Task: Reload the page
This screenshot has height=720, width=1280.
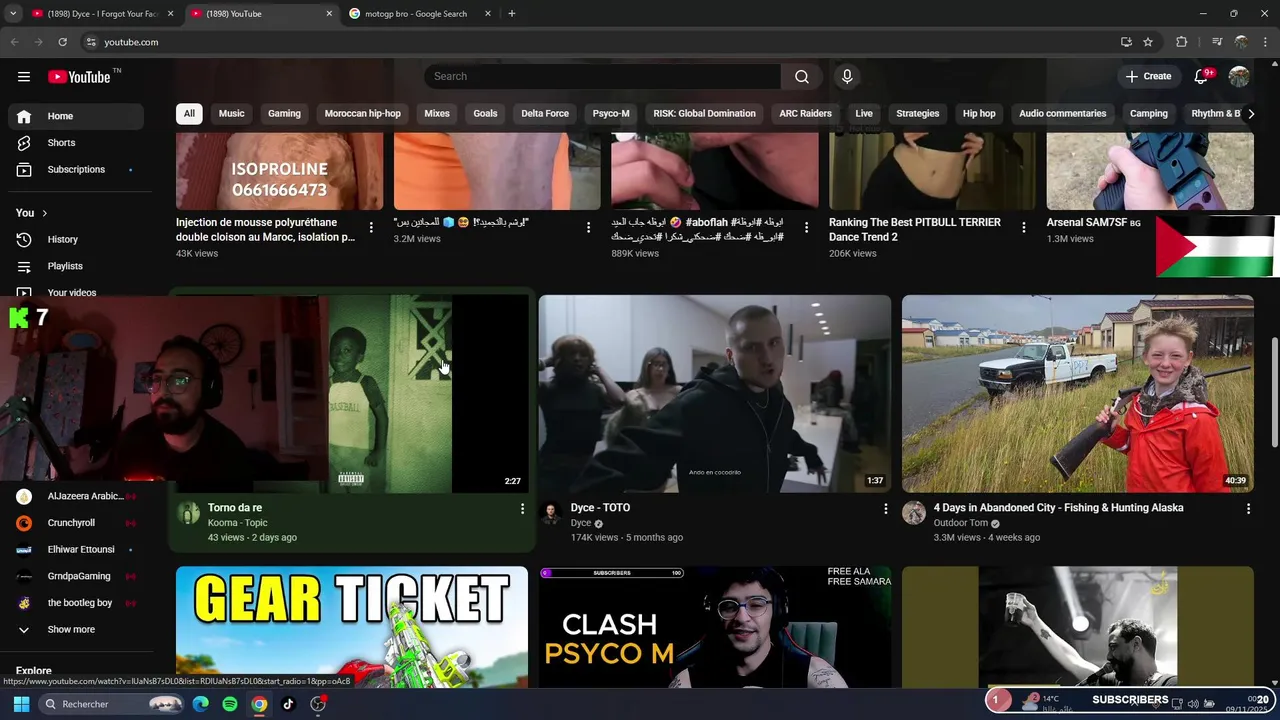Action: [62, 42]
